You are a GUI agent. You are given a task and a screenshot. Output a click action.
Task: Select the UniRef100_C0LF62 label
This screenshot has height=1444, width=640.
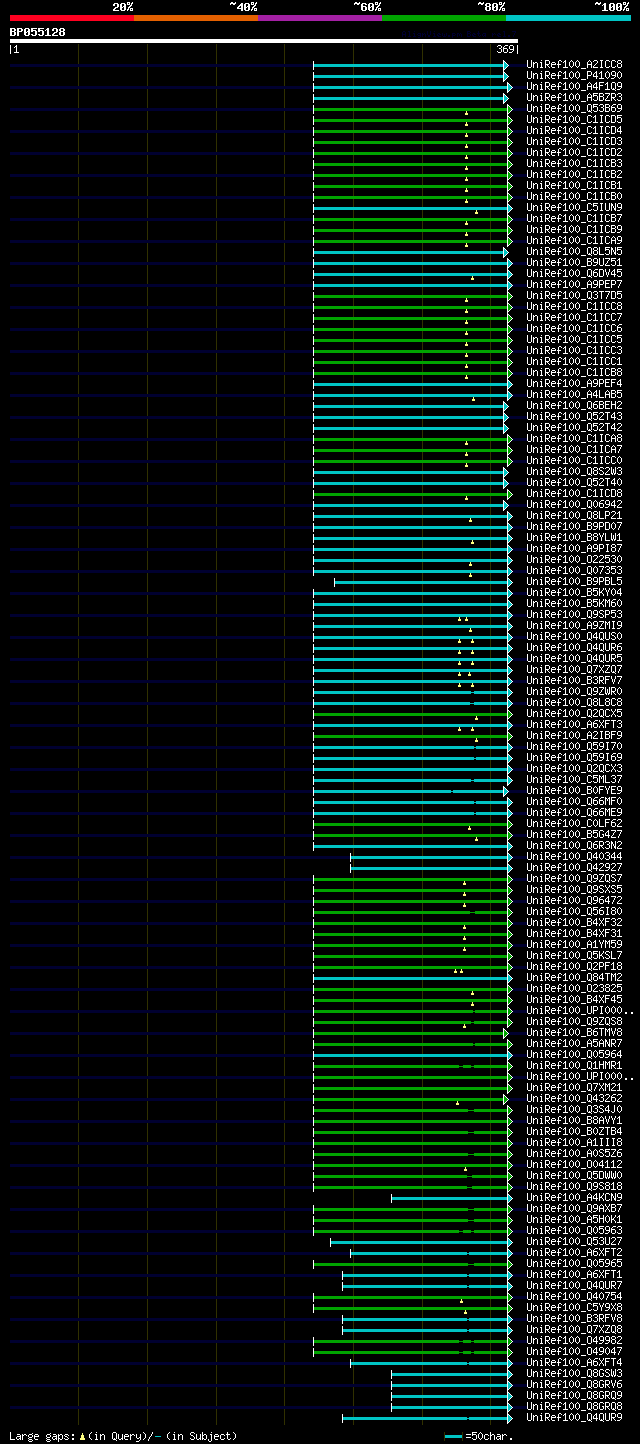574,823
